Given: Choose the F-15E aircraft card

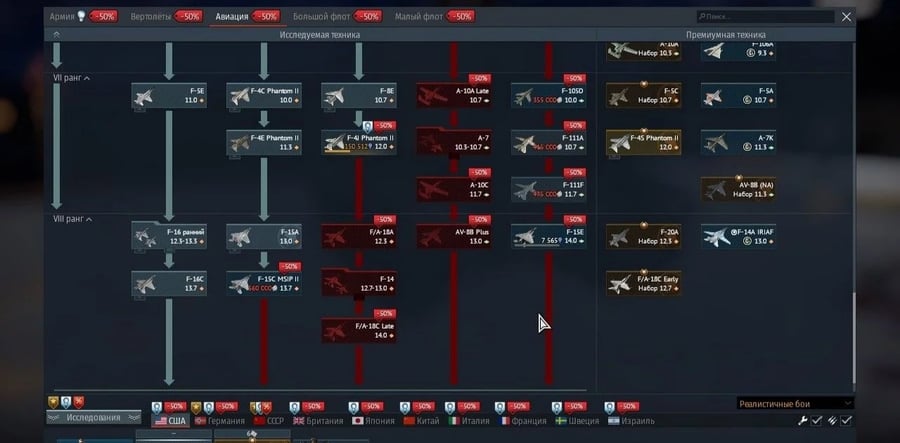Looking at the screenshot, I should (548, 236).
